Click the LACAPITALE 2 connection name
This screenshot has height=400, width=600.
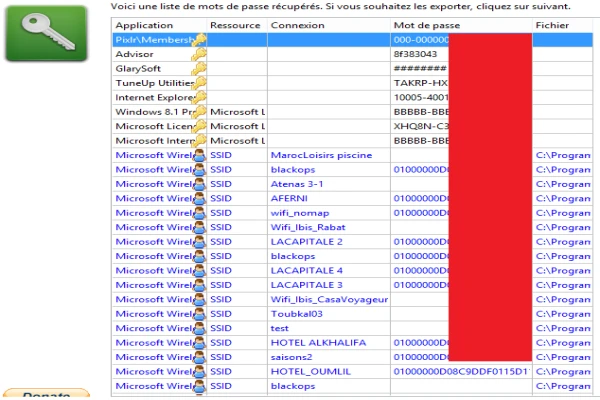tap(306, 242)
